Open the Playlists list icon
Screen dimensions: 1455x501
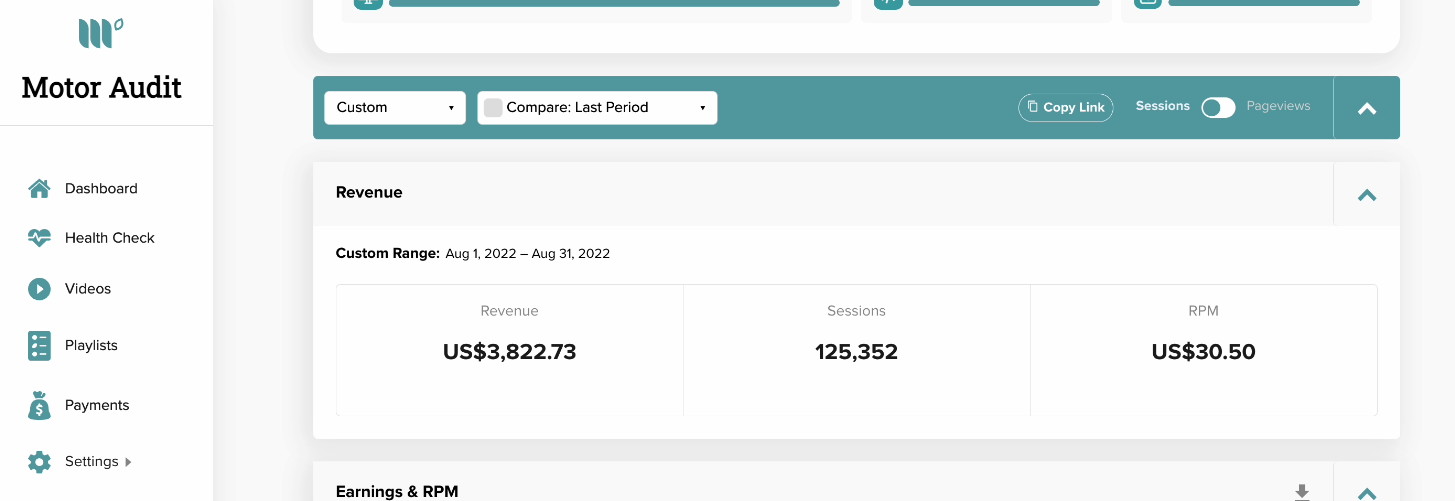pyautogui.click(x=39, y=345)
